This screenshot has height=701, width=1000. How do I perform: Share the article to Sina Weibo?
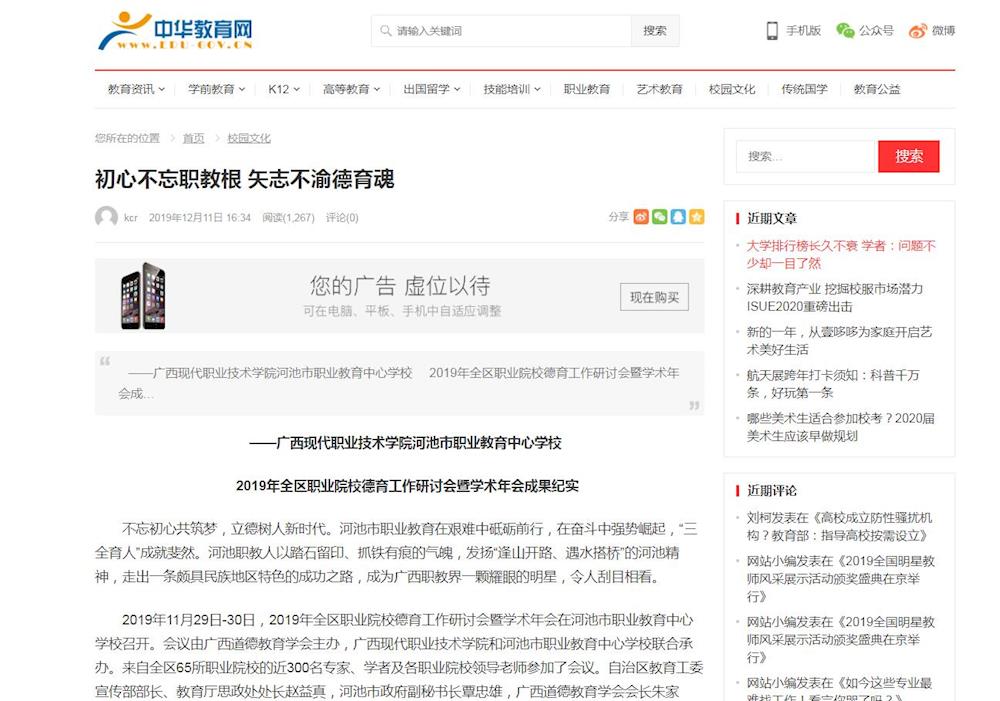point(642,217)
